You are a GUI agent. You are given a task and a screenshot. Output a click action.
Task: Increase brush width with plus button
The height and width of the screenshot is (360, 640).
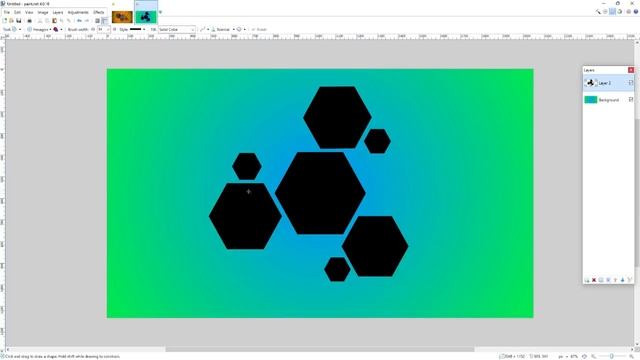[114, 29]
